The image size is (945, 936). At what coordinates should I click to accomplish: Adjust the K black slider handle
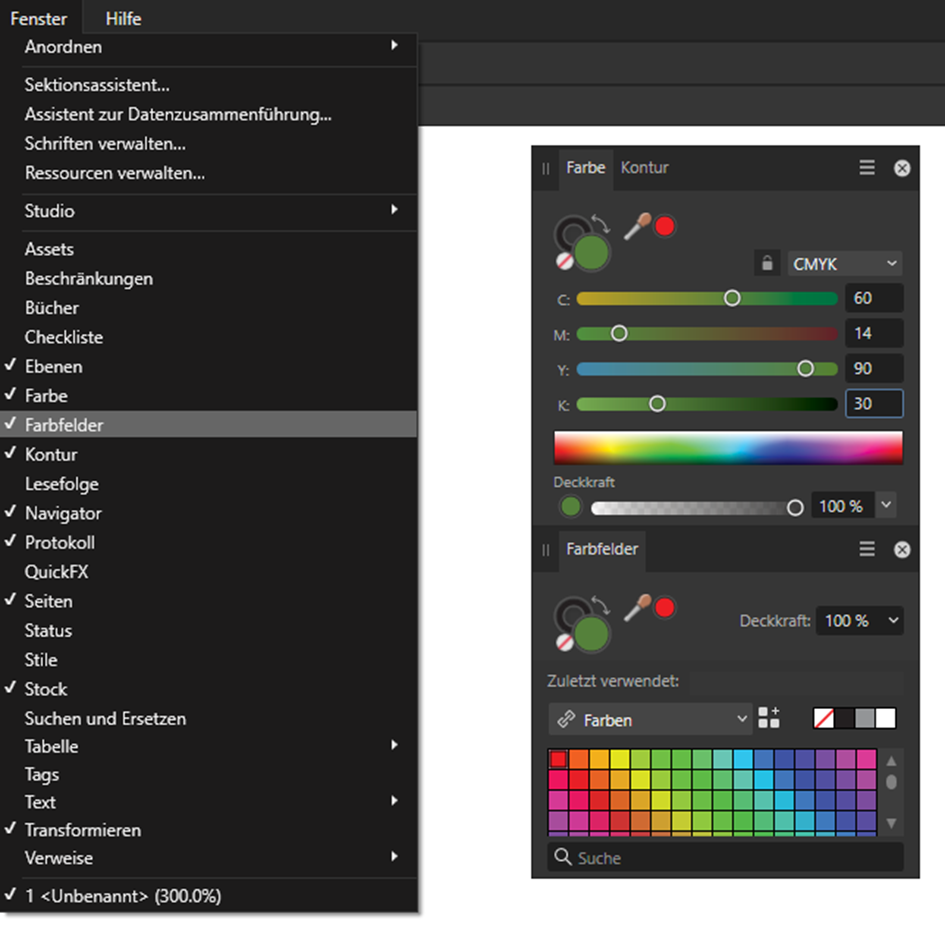[x=657, y=403]
